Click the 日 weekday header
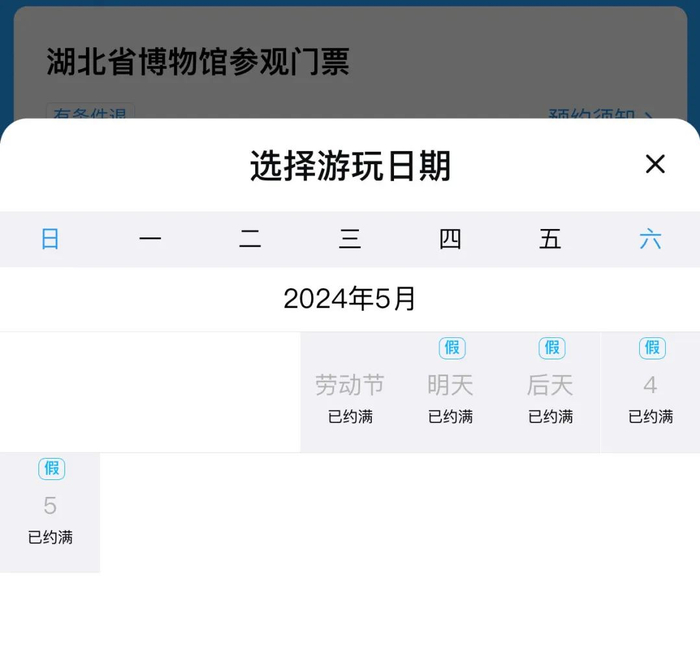The height and width of the screenshot is (661, 700). pyautogui.click(x=50, y=239)
